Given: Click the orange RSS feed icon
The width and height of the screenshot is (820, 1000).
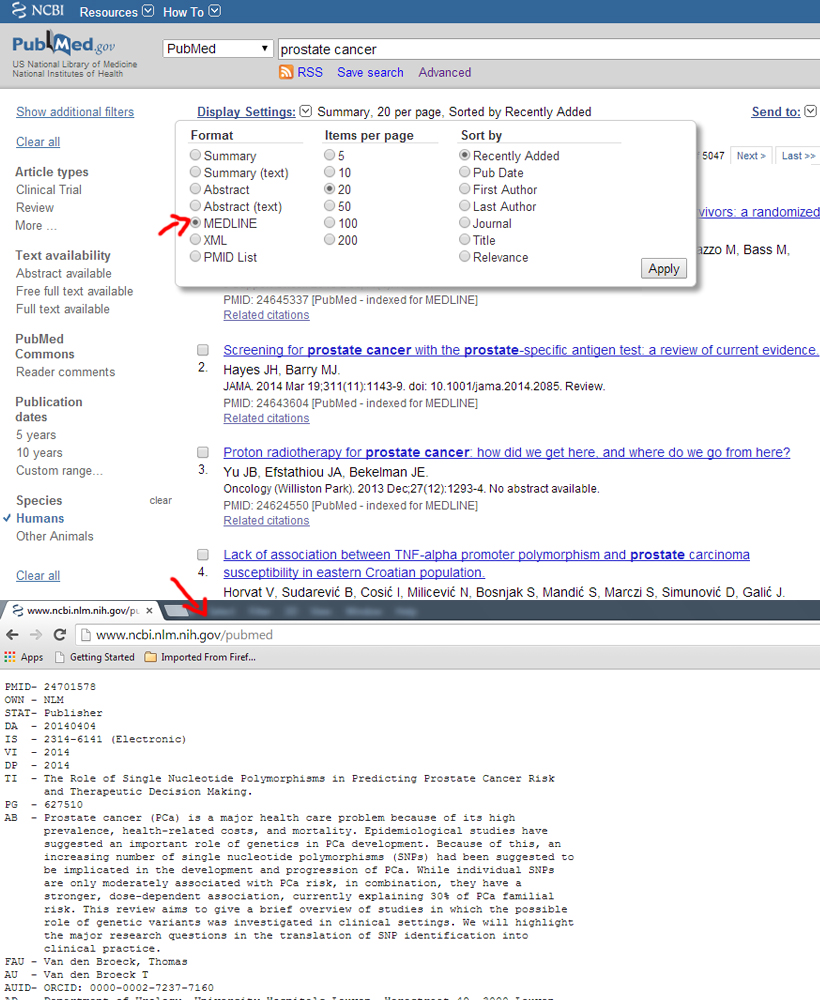Looking at the screenshot, I should point(286,72).
